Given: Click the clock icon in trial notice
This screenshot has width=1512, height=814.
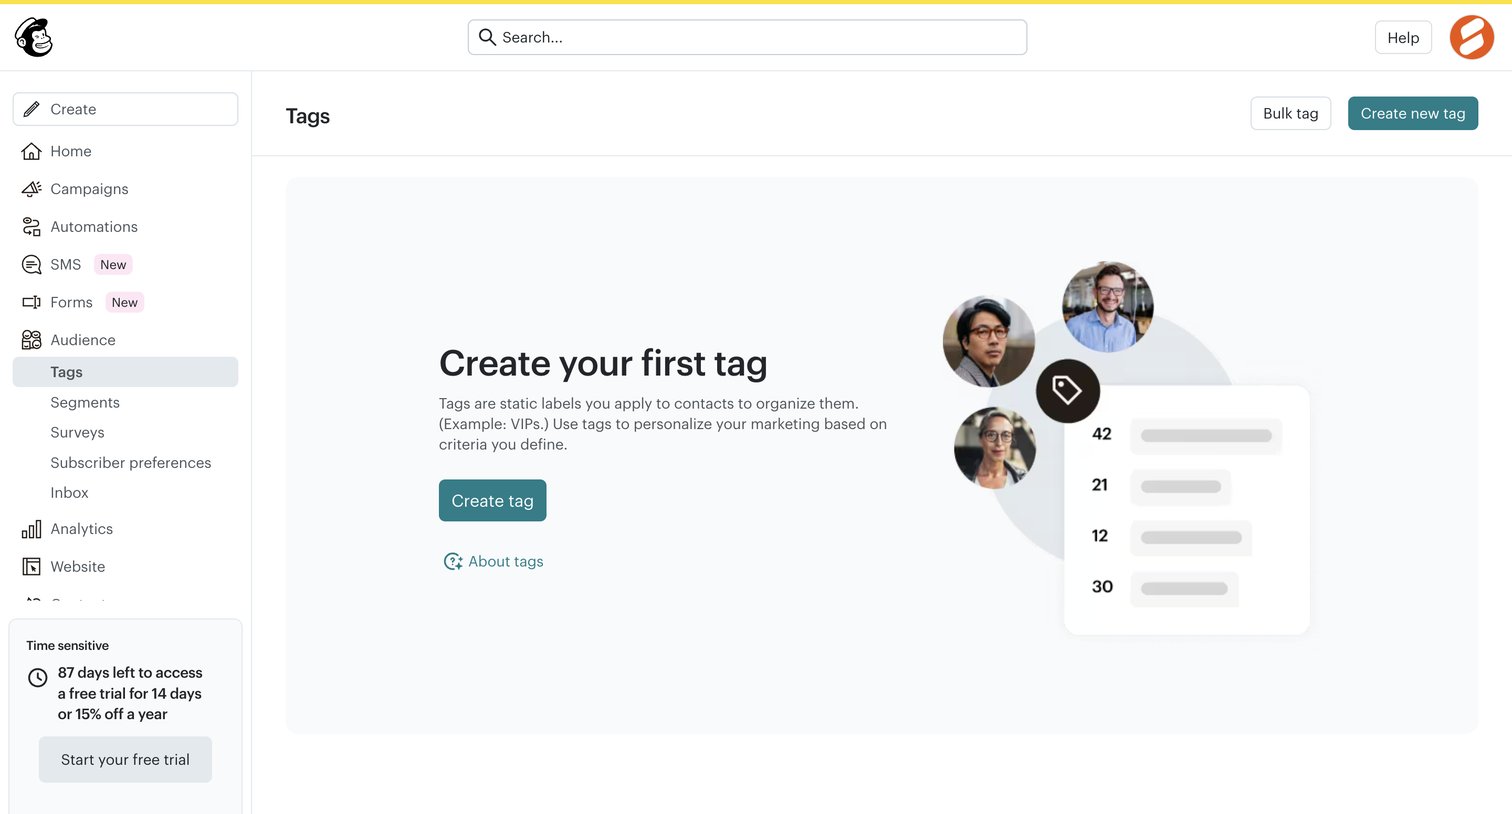Looking at the screenshot, I should click(x=38, y=677).
